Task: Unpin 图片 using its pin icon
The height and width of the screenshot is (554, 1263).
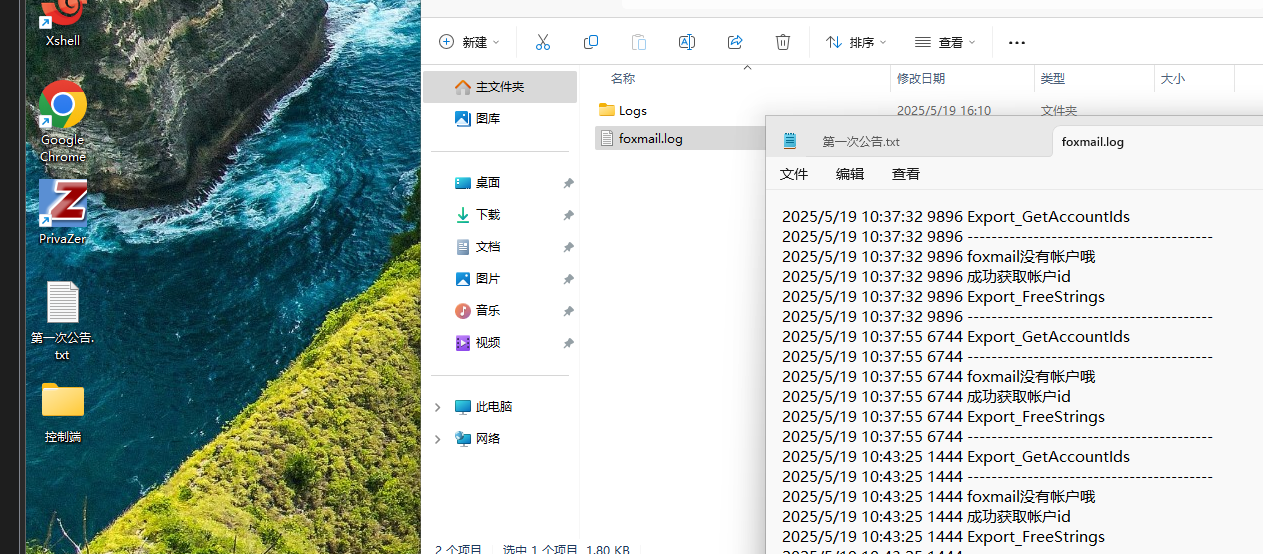Action: (568, 280)
